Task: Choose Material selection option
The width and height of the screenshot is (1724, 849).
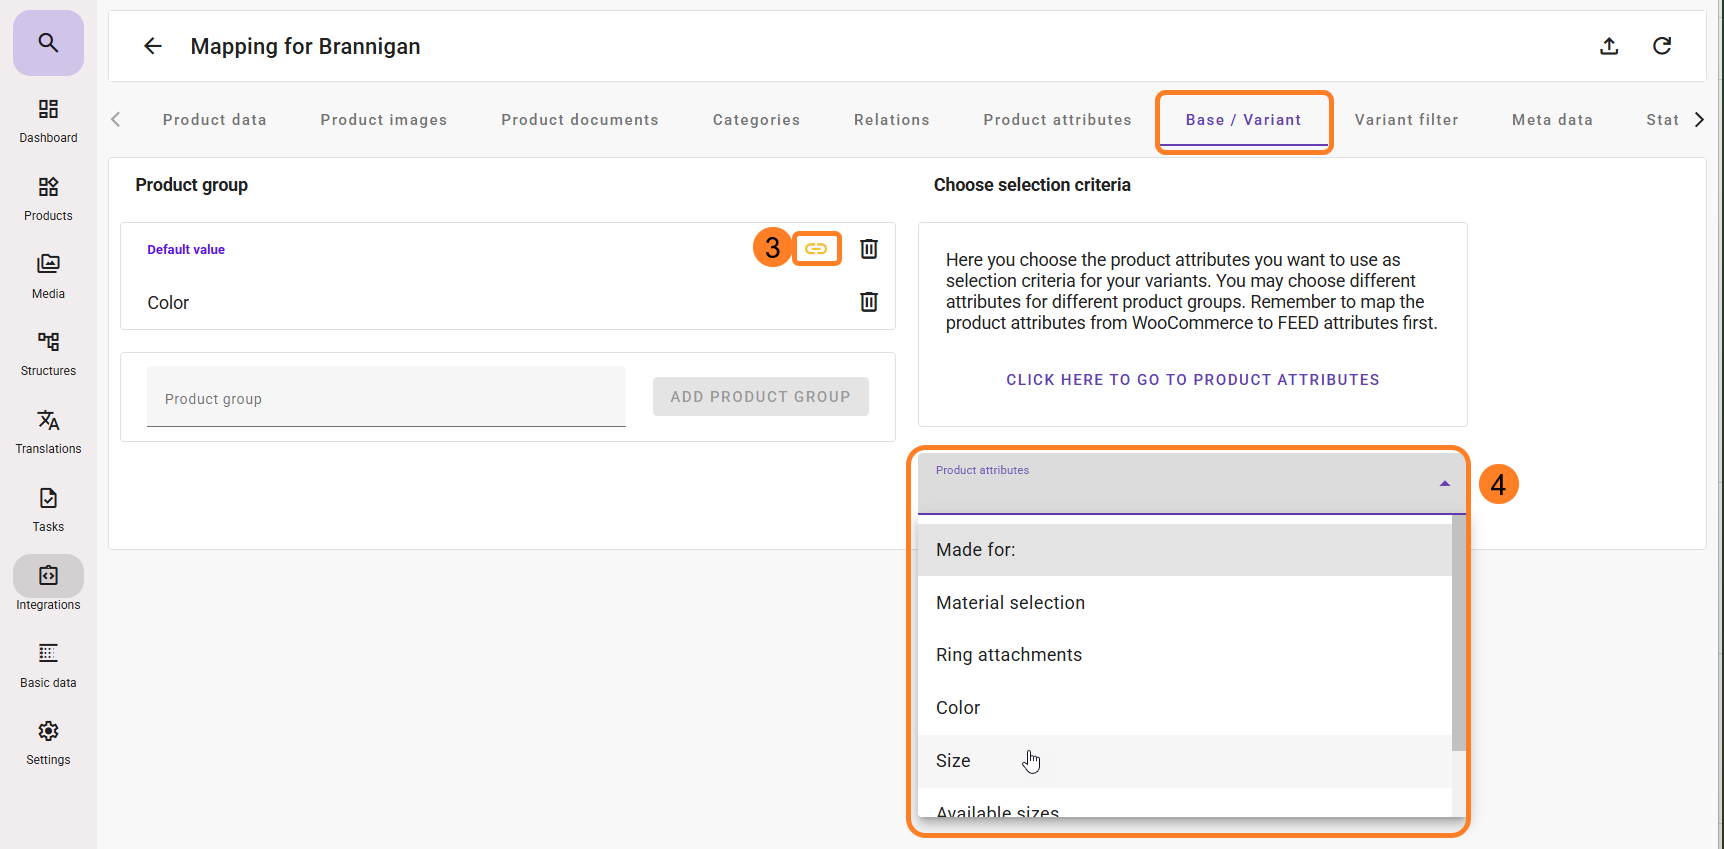Action: coord(1010,603)
